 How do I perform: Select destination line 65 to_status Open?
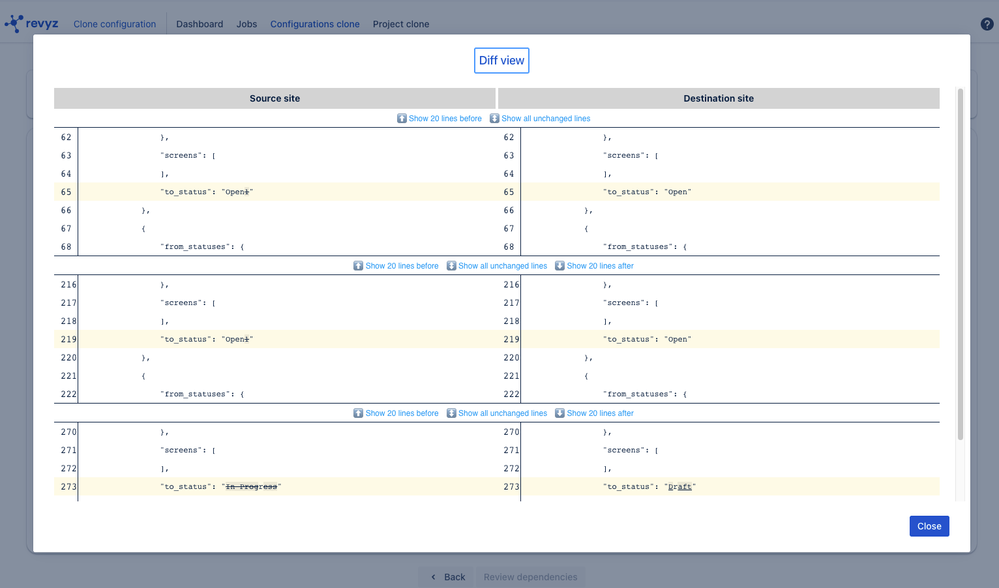pyautogui.click(x=647, y=192)
